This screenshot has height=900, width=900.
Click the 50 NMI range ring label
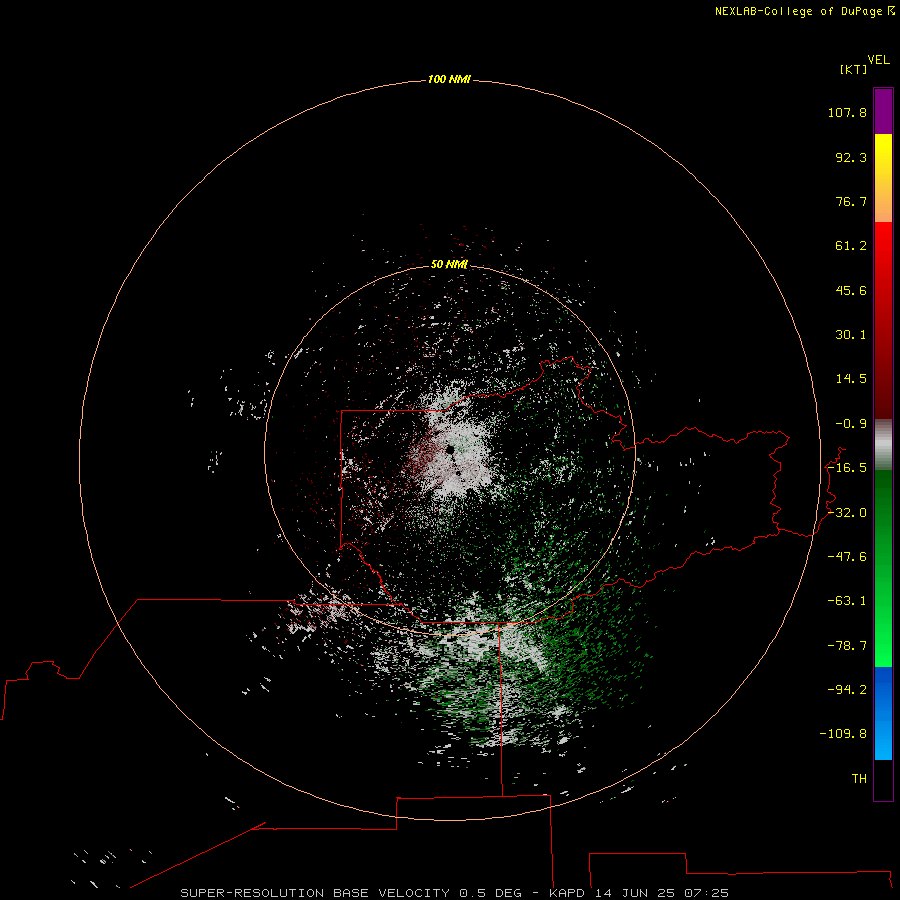449,264
